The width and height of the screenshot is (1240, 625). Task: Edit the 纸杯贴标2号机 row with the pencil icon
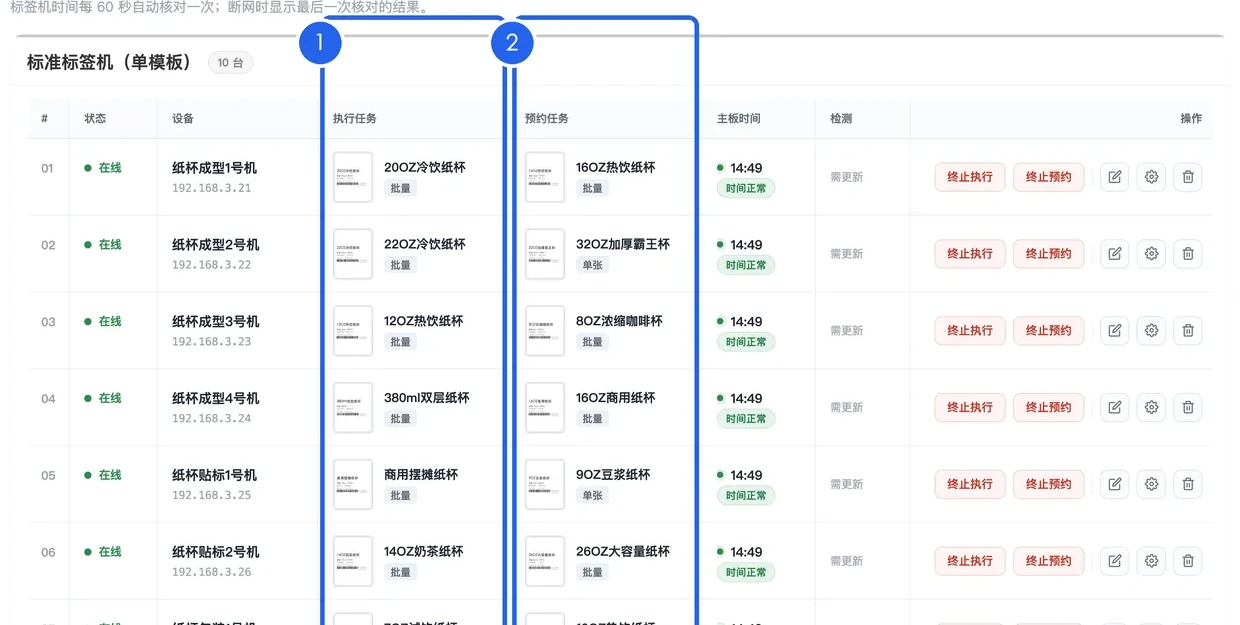(x=1115, y=561)
